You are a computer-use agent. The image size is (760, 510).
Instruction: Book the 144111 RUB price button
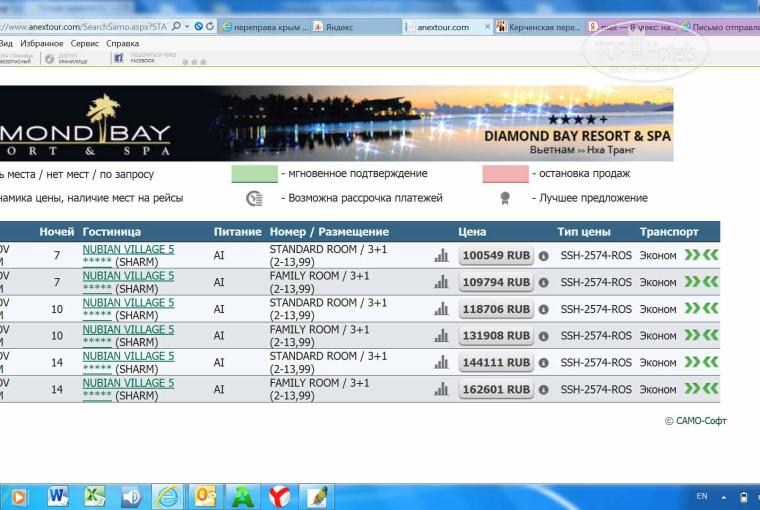pos(496,362)
